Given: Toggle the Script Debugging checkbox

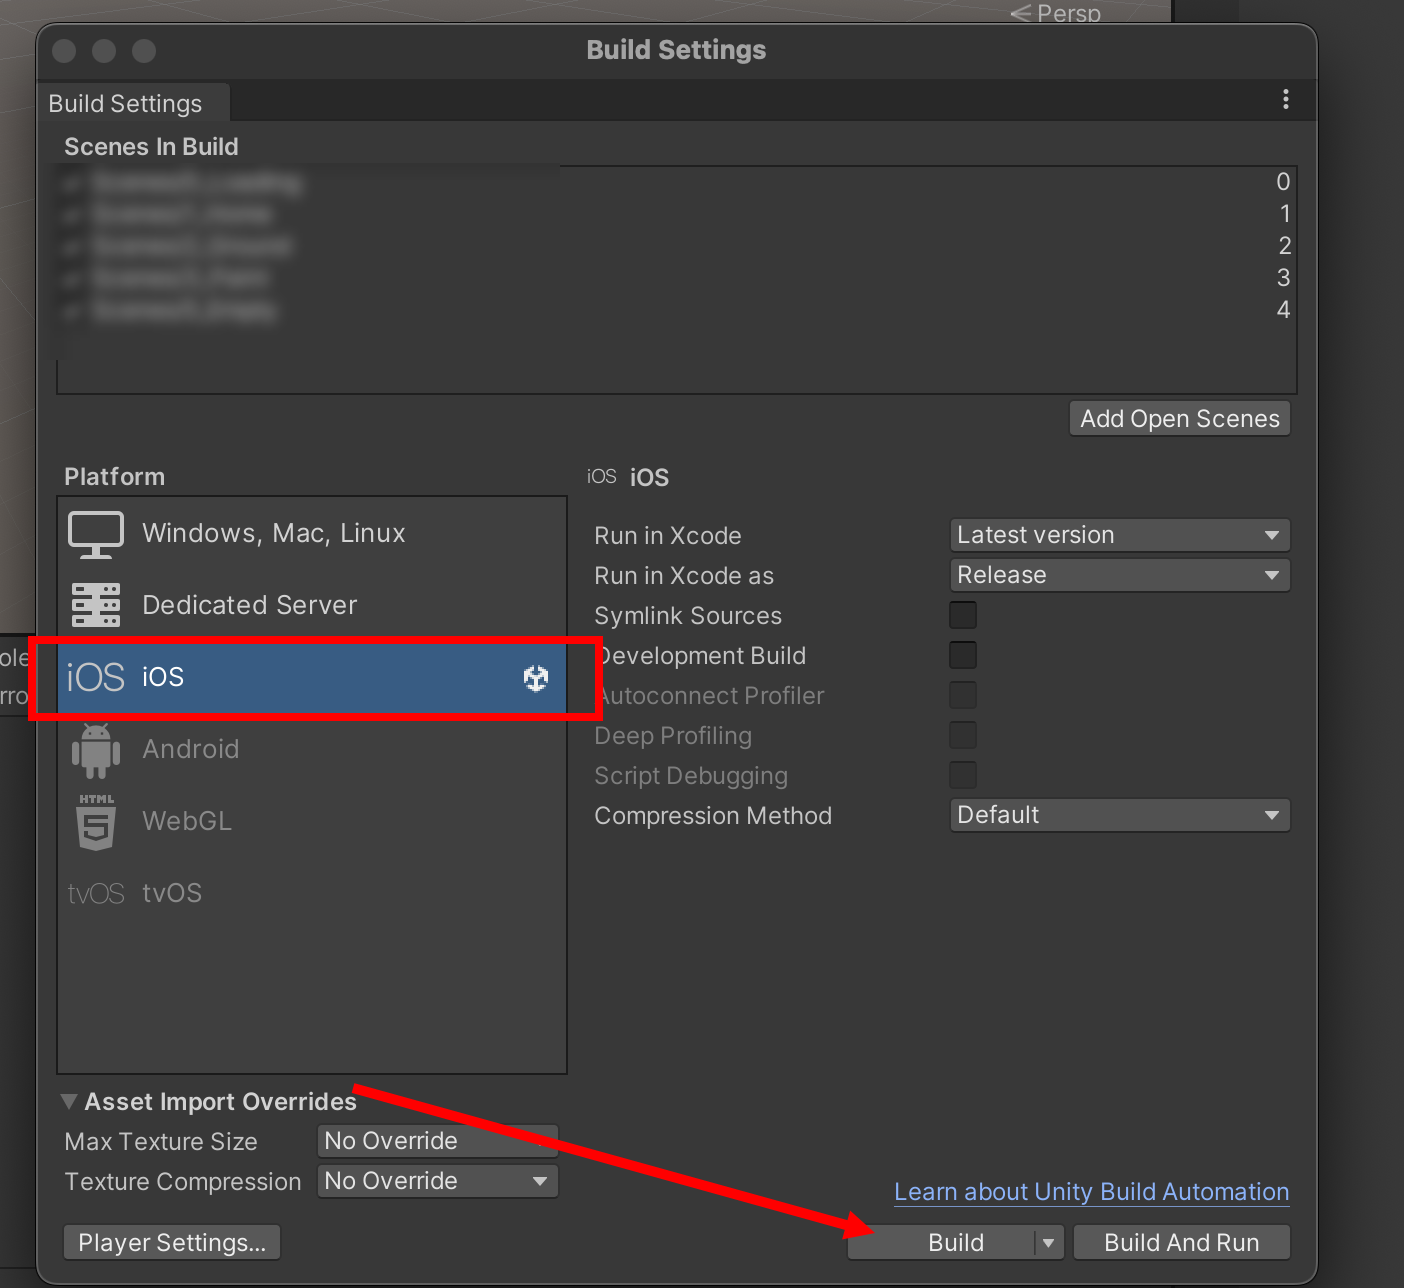Looking at the screenshot, I should [x=963, y=775].
